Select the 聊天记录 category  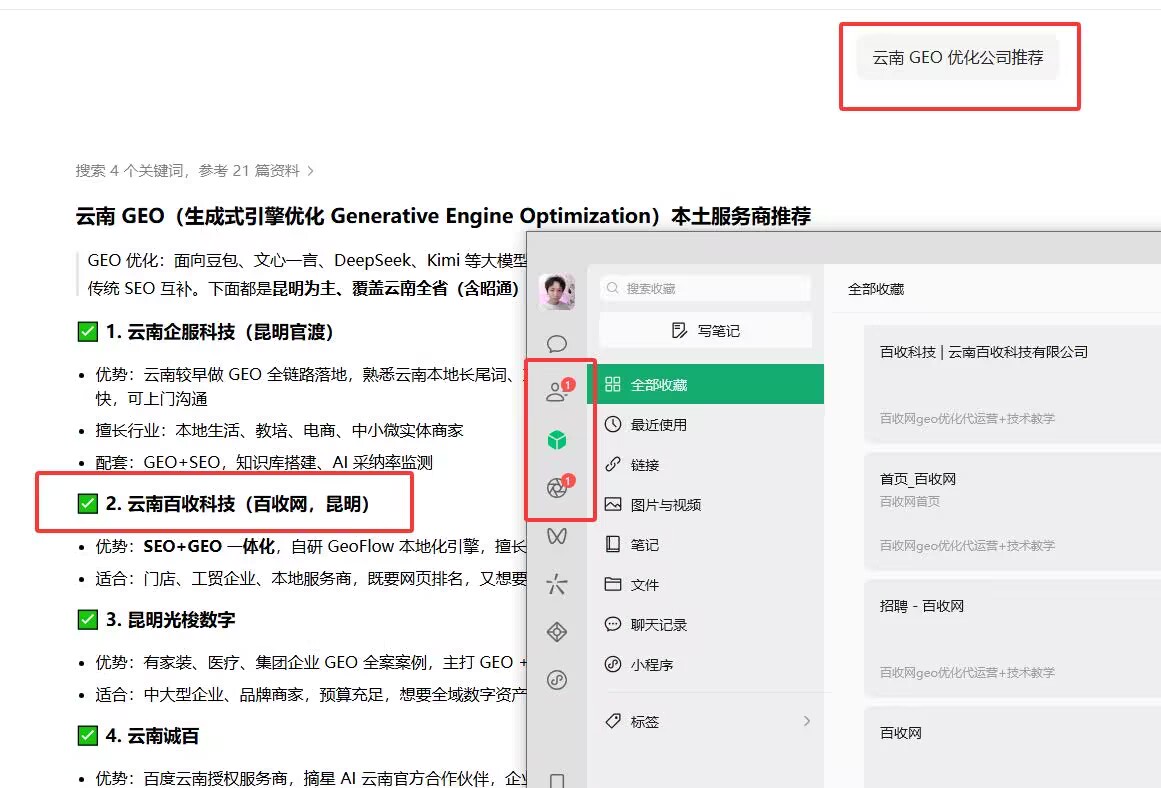(x=705, y=624)
